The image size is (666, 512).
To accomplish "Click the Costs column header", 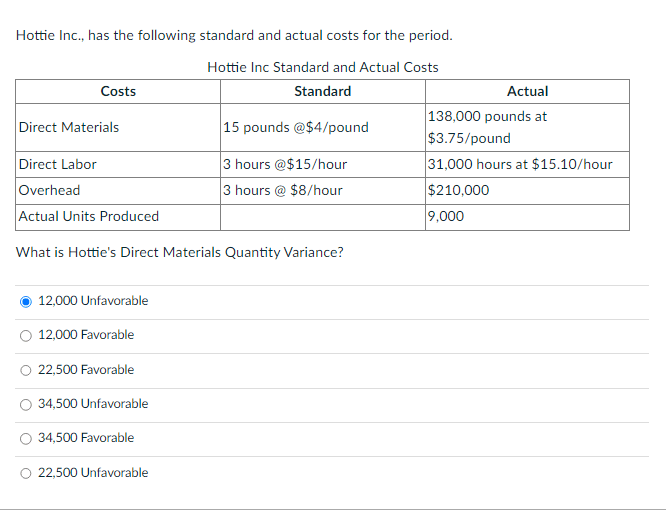I will pyautogui.click(x=118, y=91).
